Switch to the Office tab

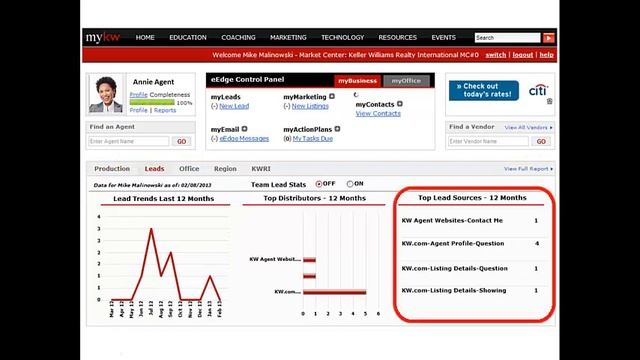pyautogui.click(x=189, y=169)
